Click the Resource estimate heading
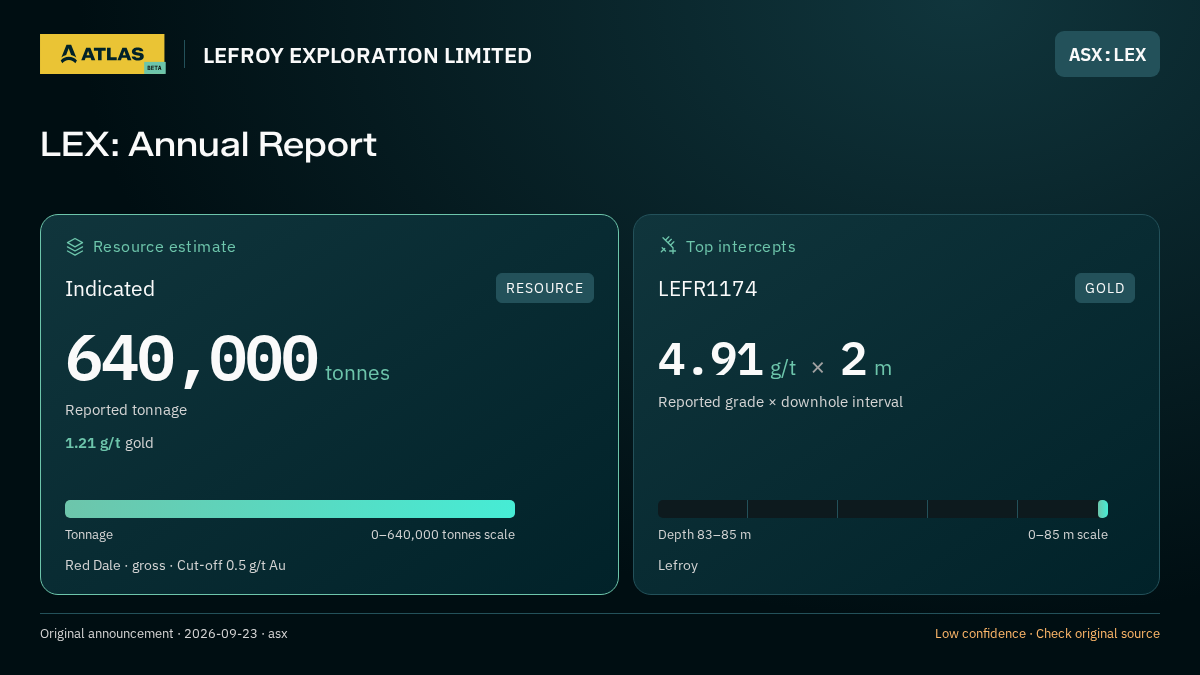 coord(164,246)
